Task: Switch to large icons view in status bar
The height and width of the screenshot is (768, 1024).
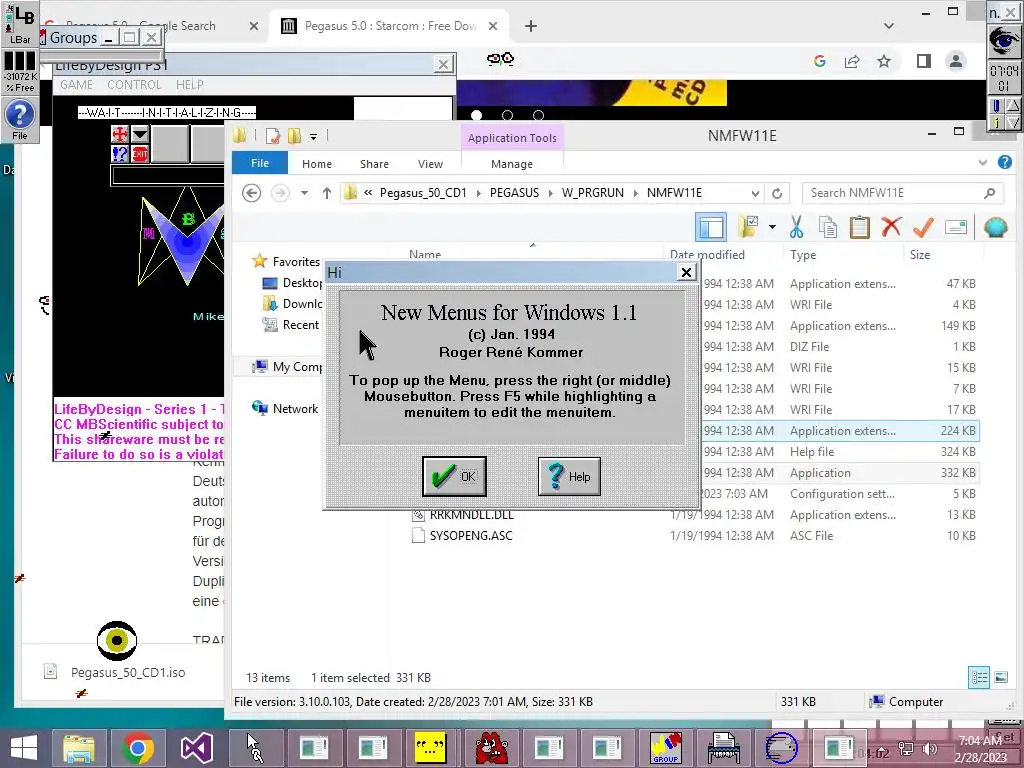Action: point(1001,678)
